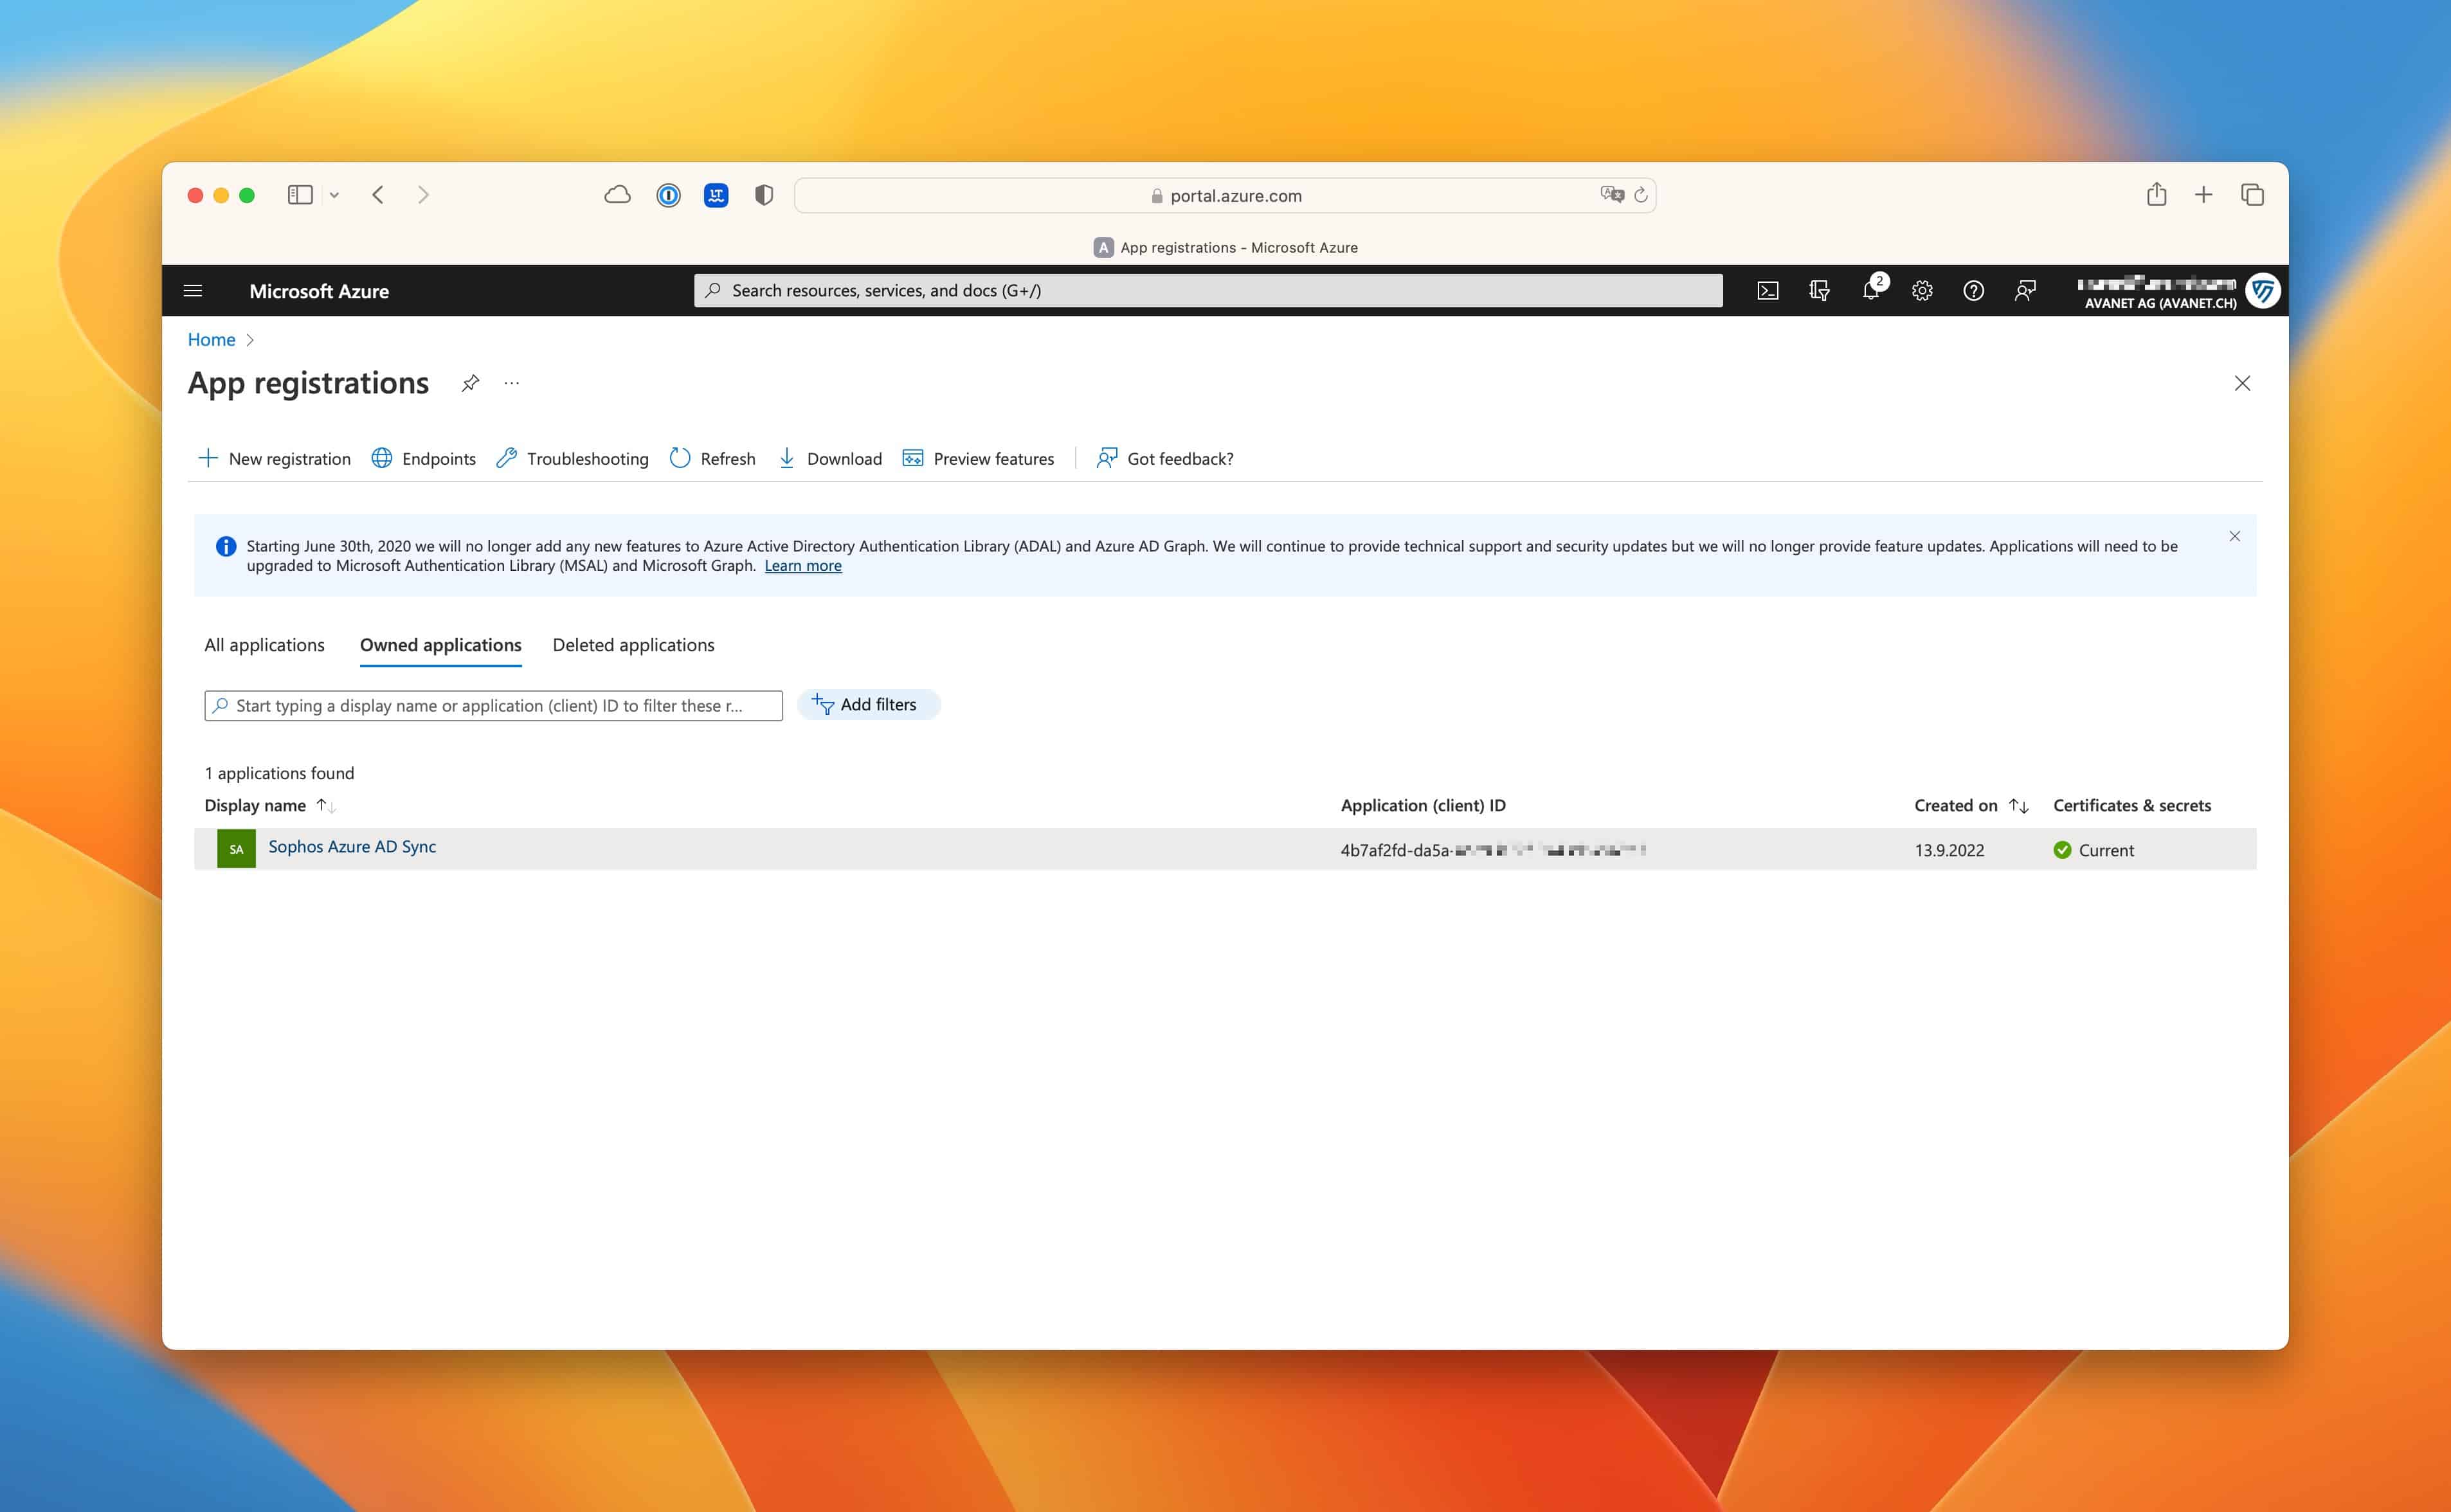This screenshot has width=2451, height=1512.
Task: Show Safari tab overview
Action: (x=2252, y=194)
